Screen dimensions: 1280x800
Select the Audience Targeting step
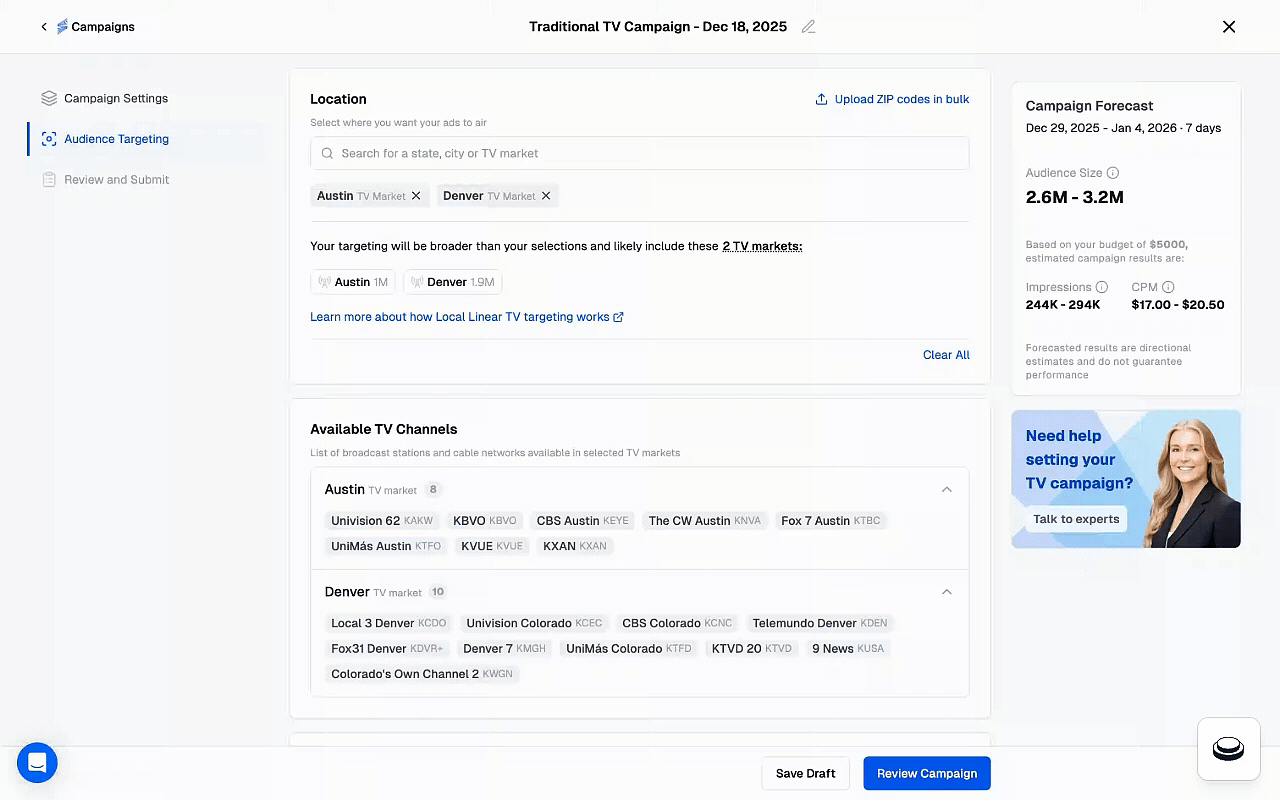(x=116, y=139)
